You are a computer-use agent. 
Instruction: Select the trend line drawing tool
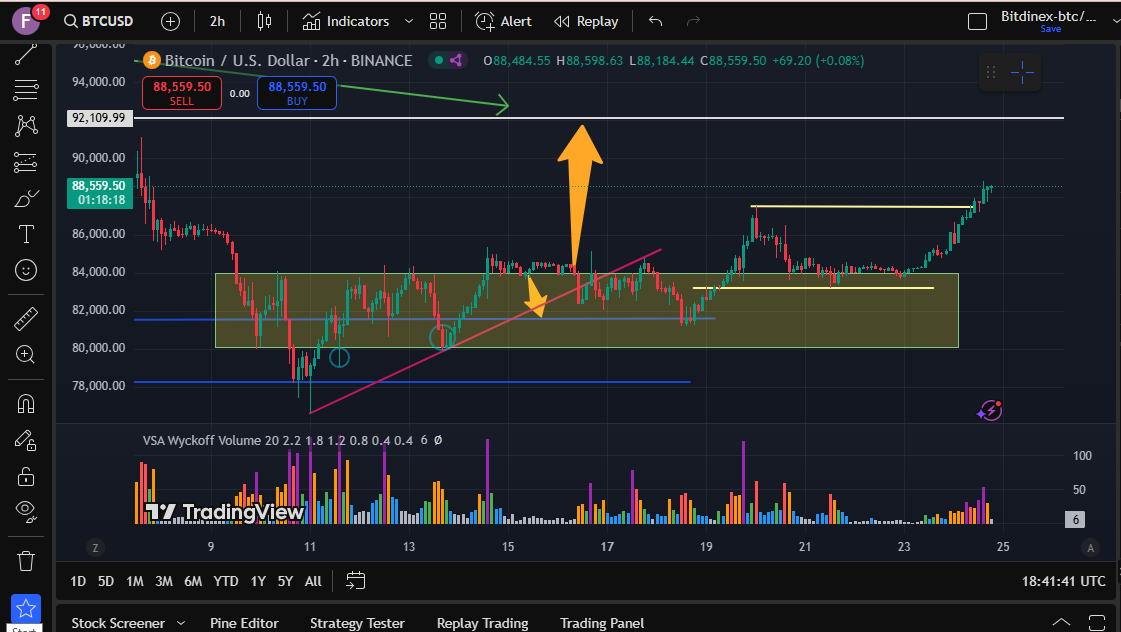26,54
